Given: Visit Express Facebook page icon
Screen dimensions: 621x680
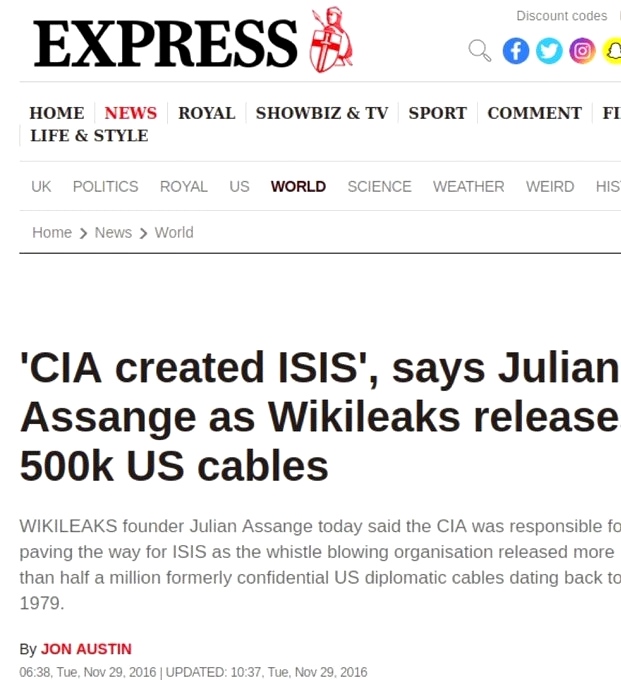Looking at the screenshot, I should (515, 51).
